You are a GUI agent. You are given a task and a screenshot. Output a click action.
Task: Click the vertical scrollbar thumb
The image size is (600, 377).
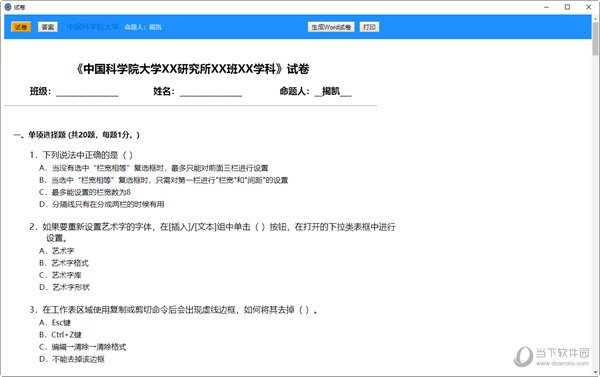(595, 38)
